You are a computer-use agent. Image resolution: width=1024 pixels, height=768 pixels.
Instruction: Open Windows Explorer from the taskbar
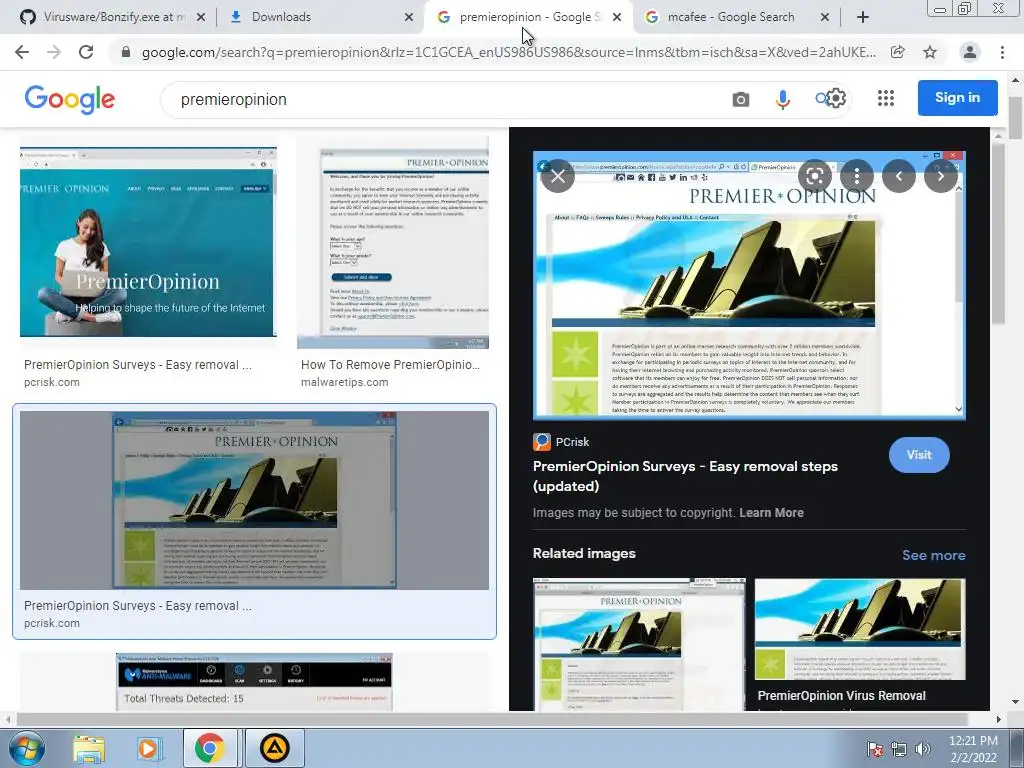89,749
